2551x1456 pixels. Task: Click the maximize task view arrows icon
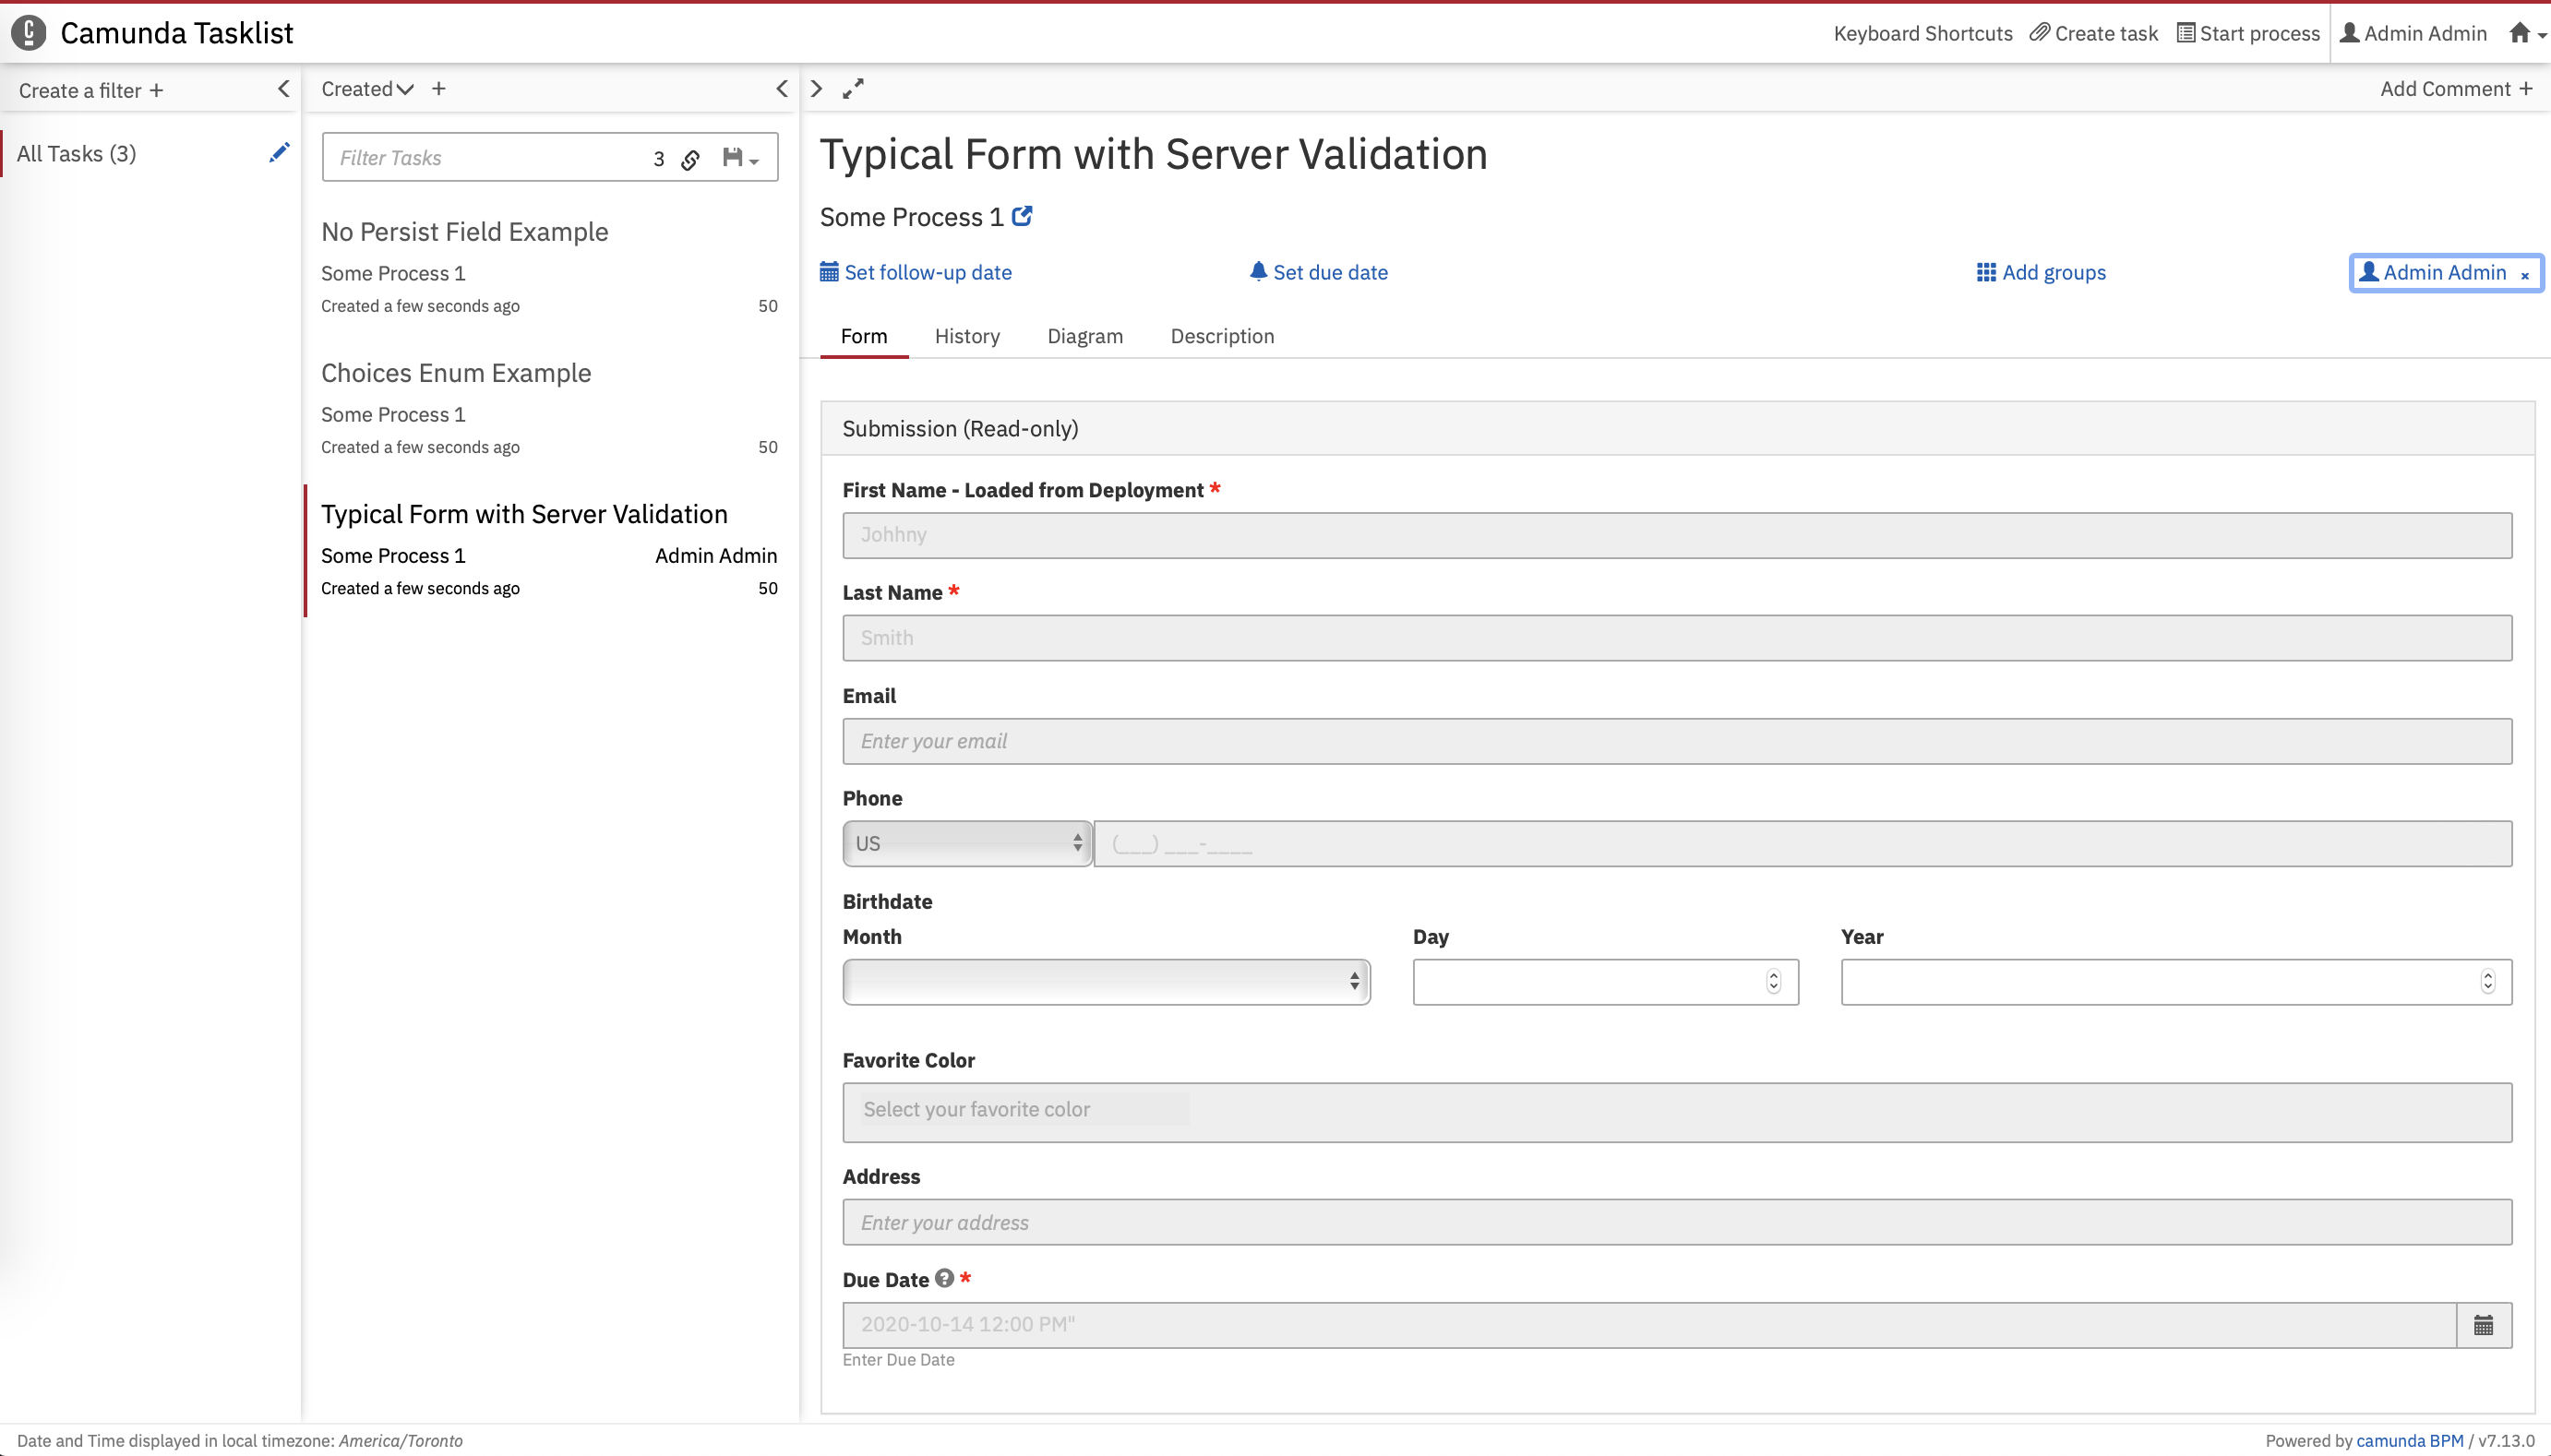853,89
